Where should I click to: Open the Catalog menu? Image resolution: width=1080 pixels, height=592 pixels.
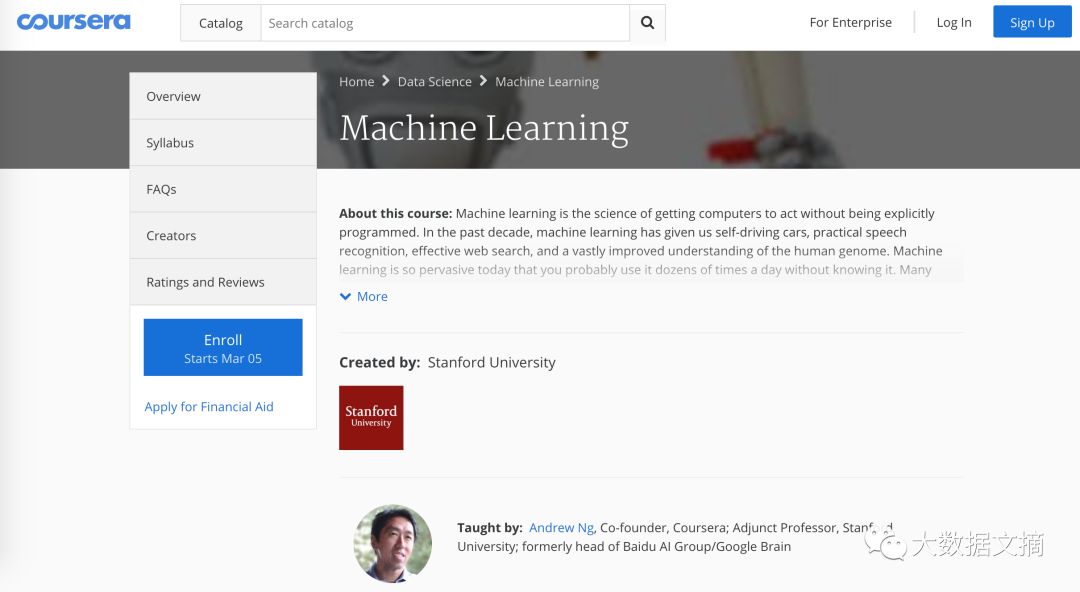click(x=220, y=23)
